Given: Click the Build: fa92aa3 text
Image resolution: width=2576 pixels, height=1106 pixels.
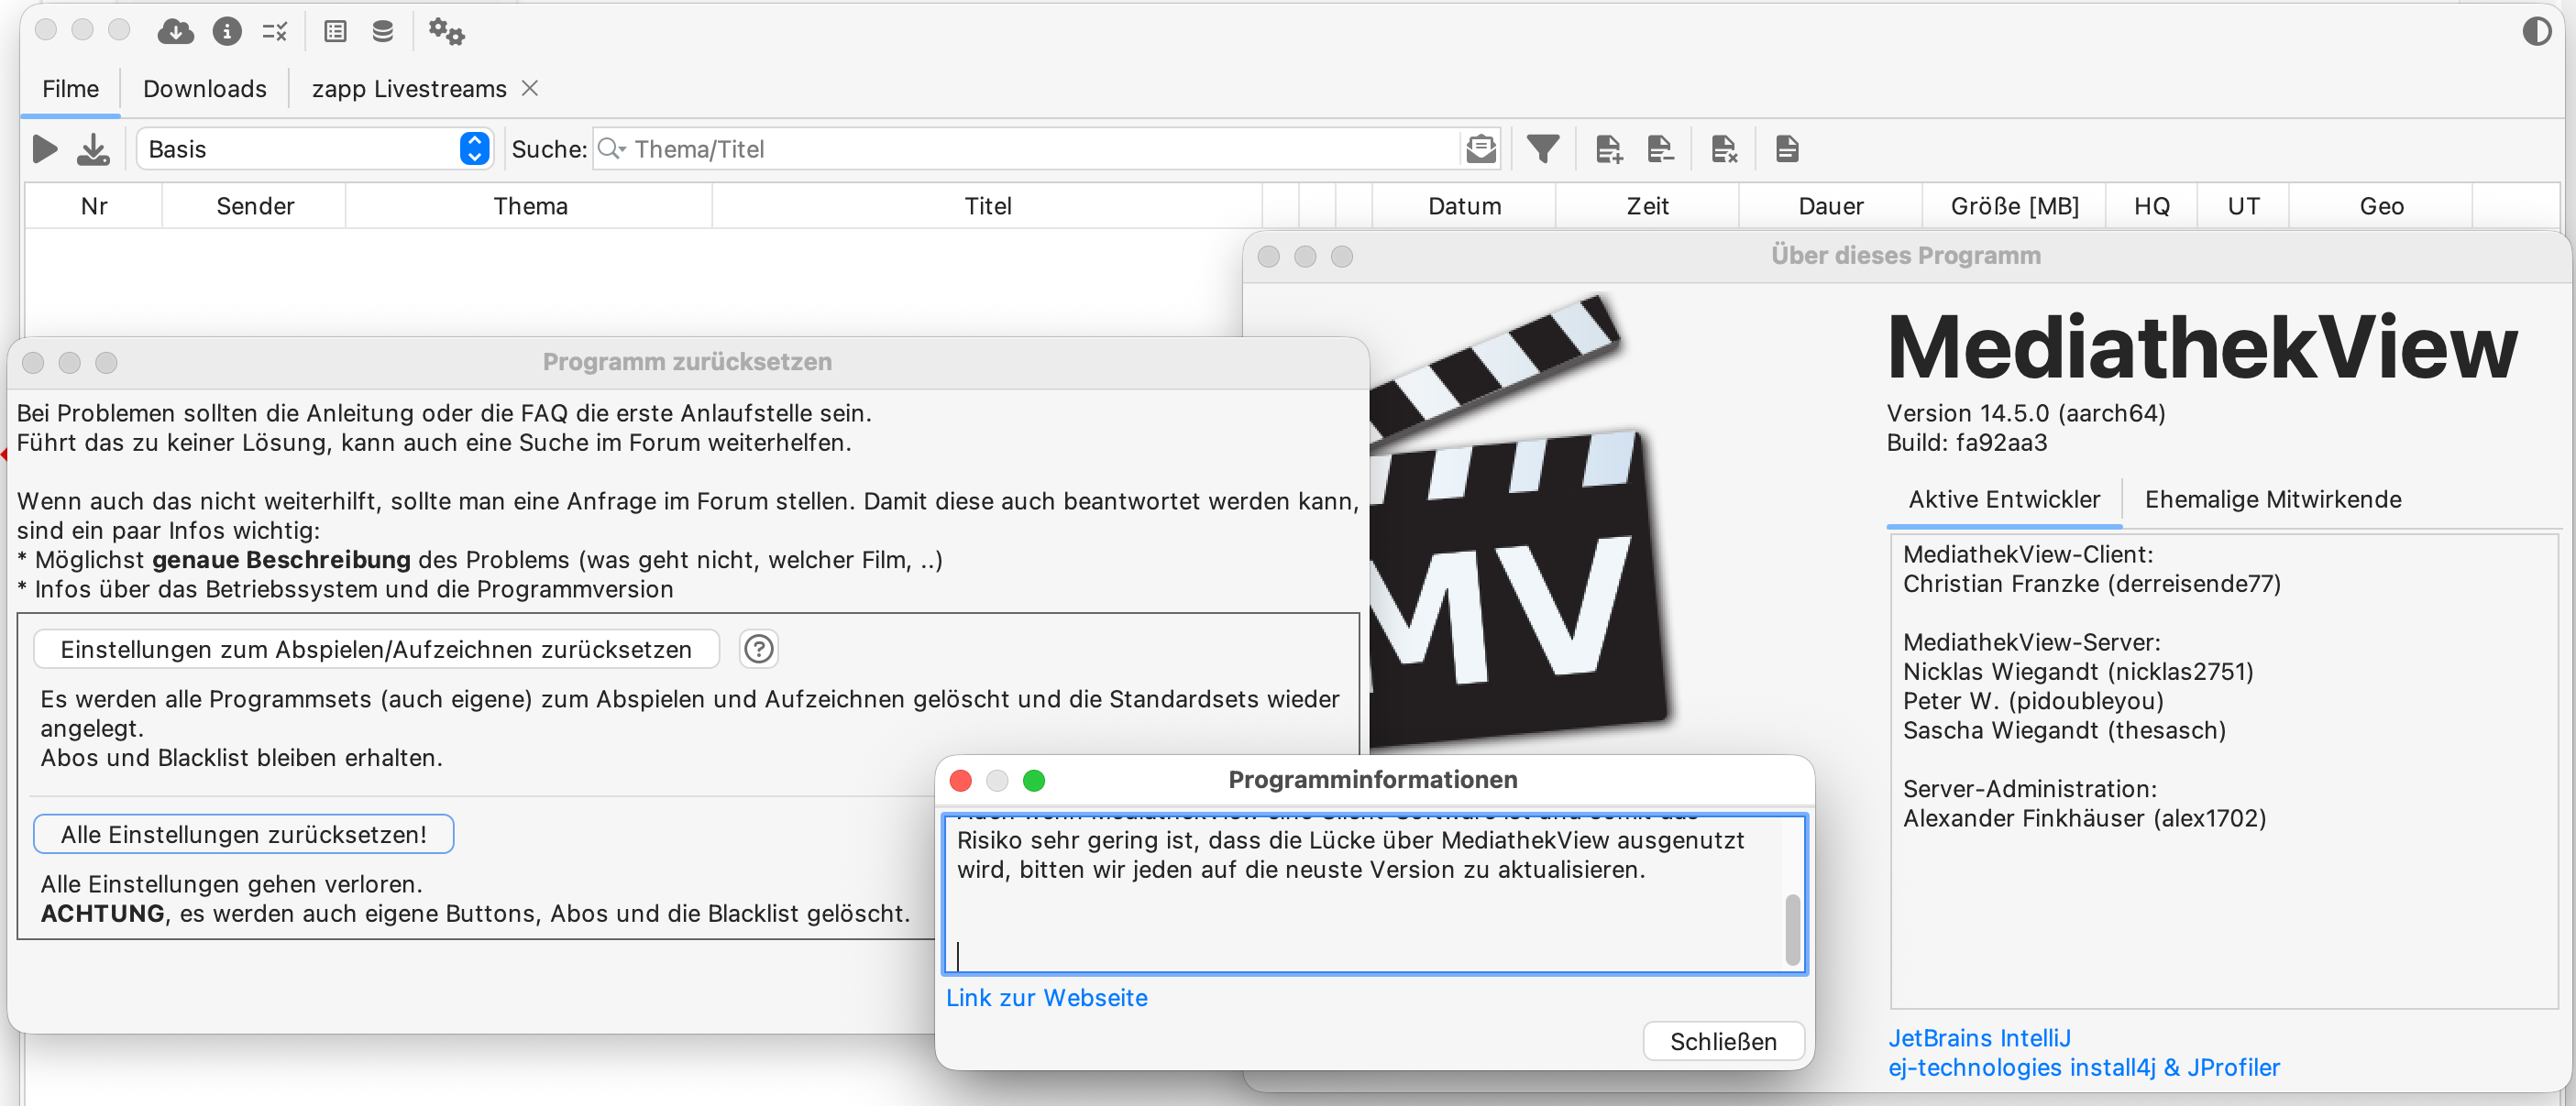Looking at the screenshot, I should click(1967, 442).
